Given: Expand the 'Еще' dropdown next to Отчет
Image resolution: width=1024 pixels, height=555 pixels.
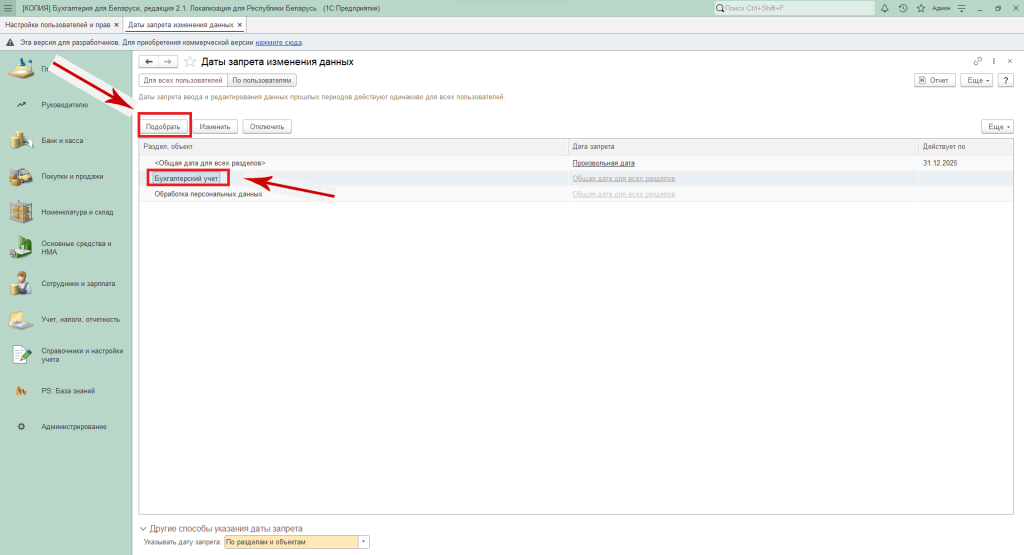Looking at the screenshot, I should 977,80.
